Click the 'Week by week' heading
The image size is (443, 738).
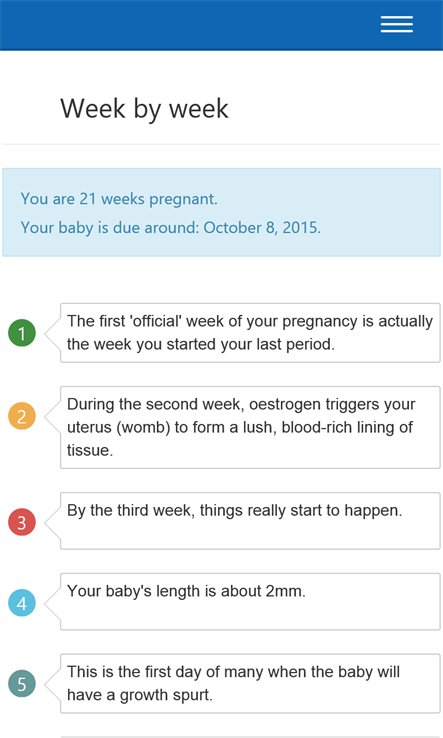coord(144,109)
